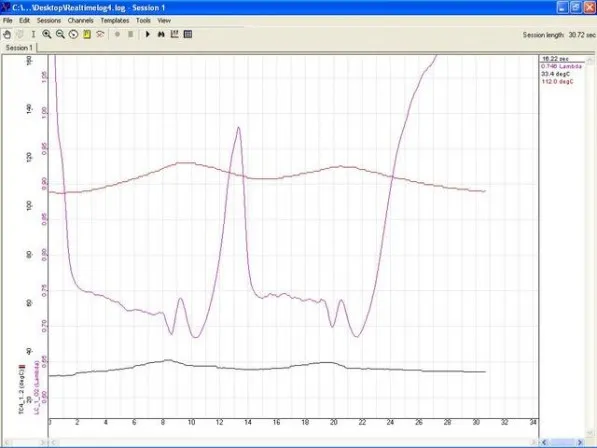
Task: Click the yellow note icon
Action: (87, 35)
